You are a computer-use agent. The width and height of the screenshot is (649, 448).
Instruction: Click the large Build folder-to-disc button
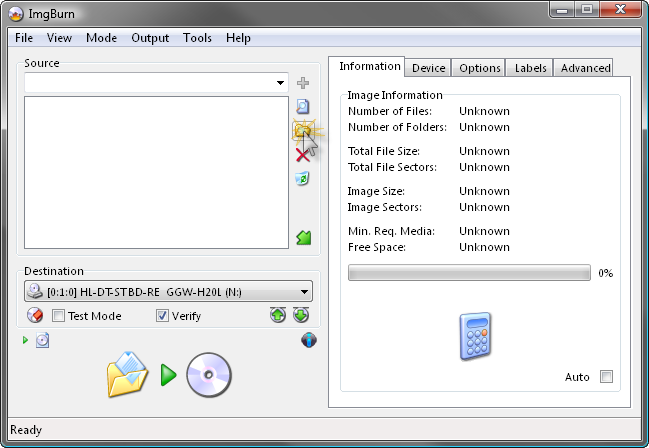(127, 375)
